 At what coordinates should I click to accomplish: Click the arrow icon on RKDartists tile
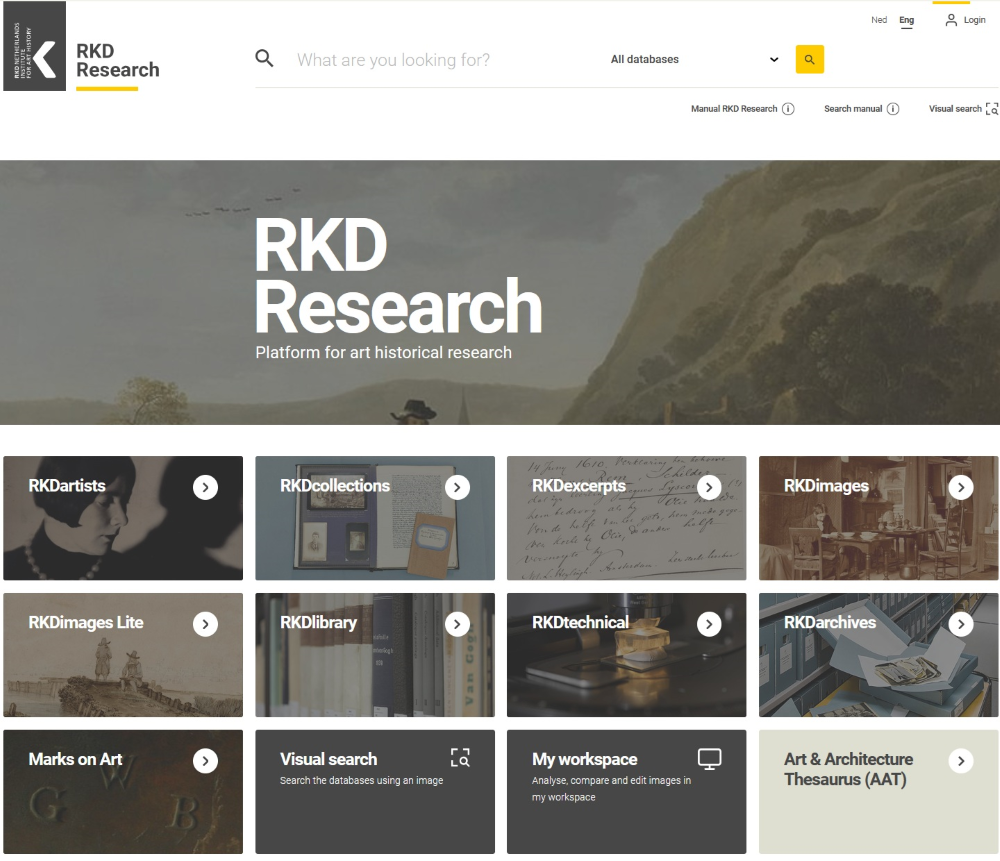205,487
